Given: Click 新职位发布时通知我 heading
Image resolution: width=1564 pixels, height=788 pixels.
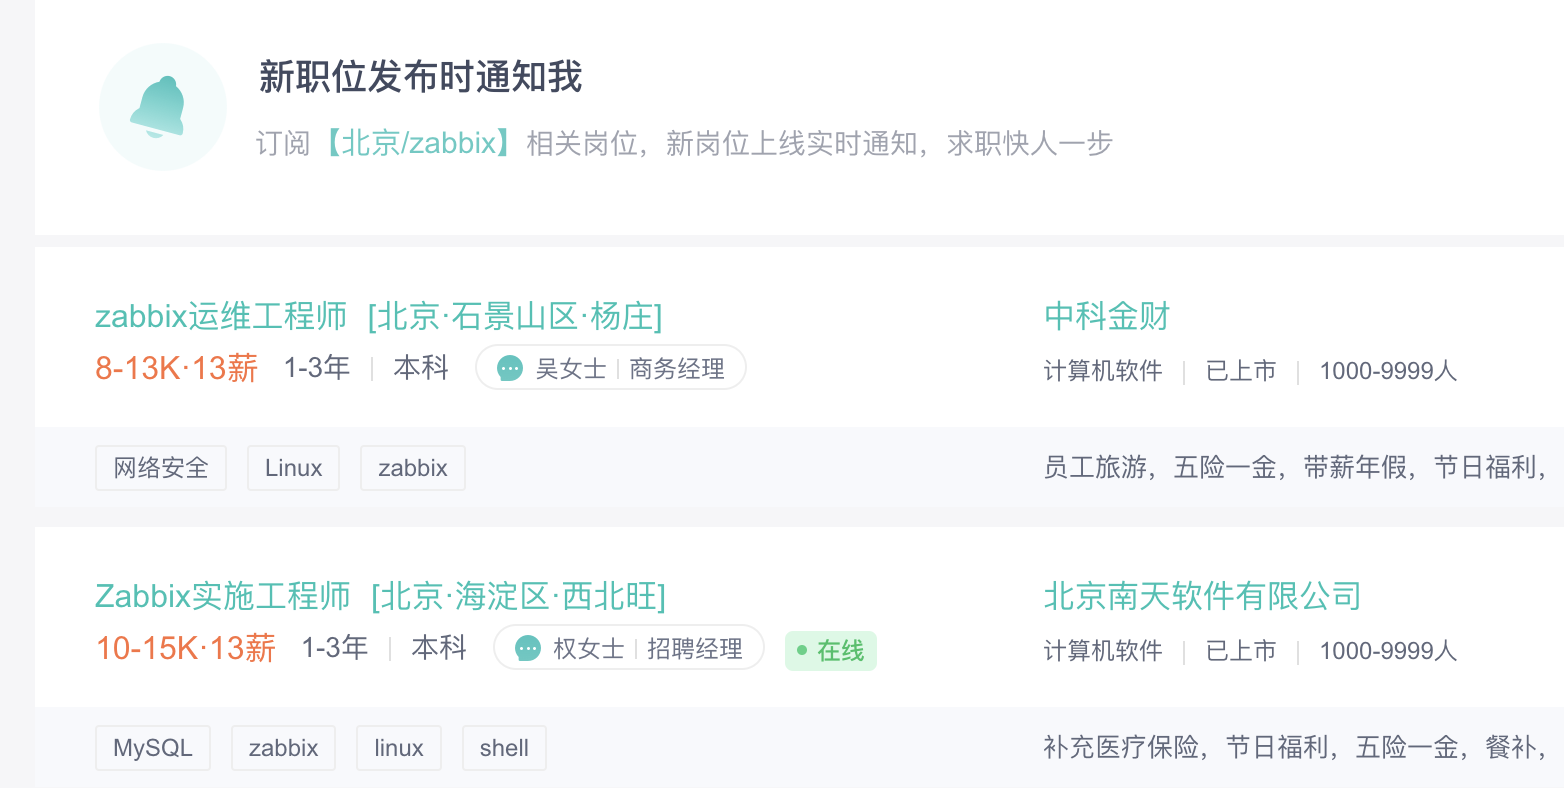Looking at the screenshot, I should (420, 77).
